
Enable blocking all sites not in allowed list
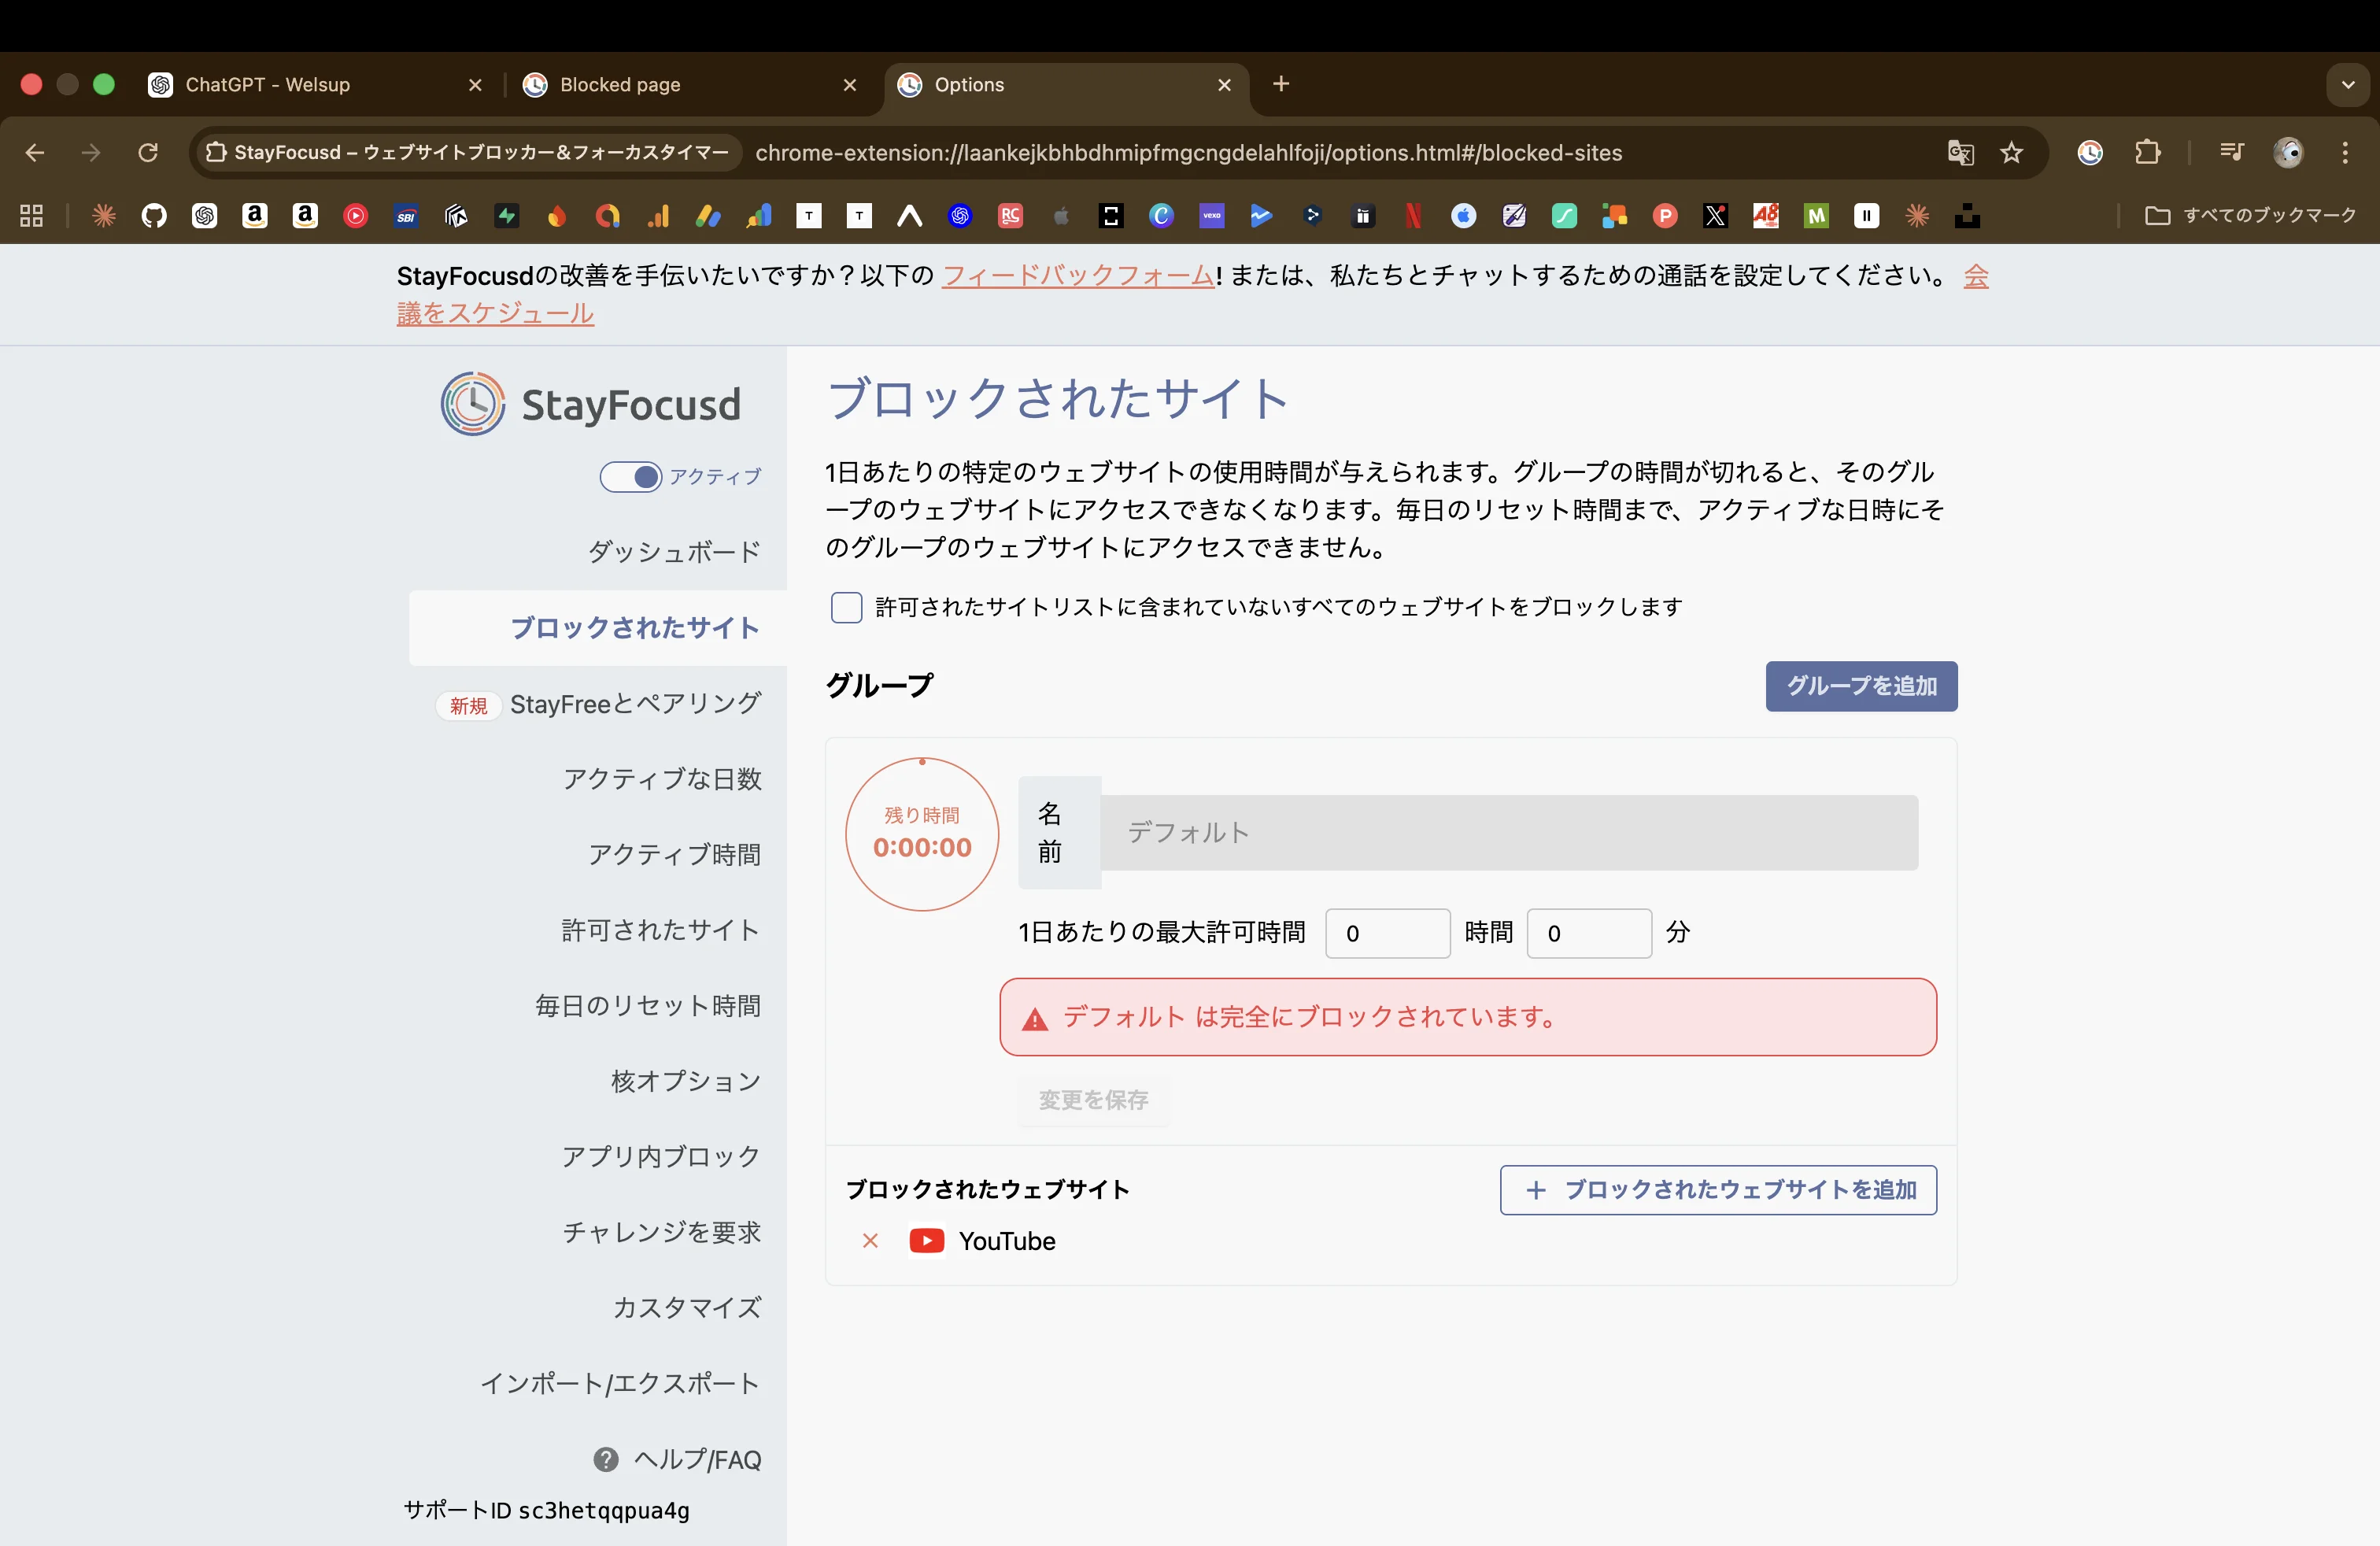tap(846, 608)
